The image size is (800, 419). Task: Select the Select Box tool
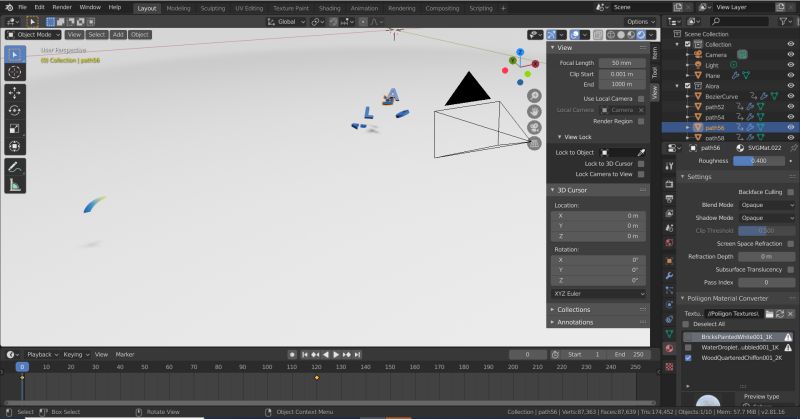pyautogui.click(x=15, y=54)
